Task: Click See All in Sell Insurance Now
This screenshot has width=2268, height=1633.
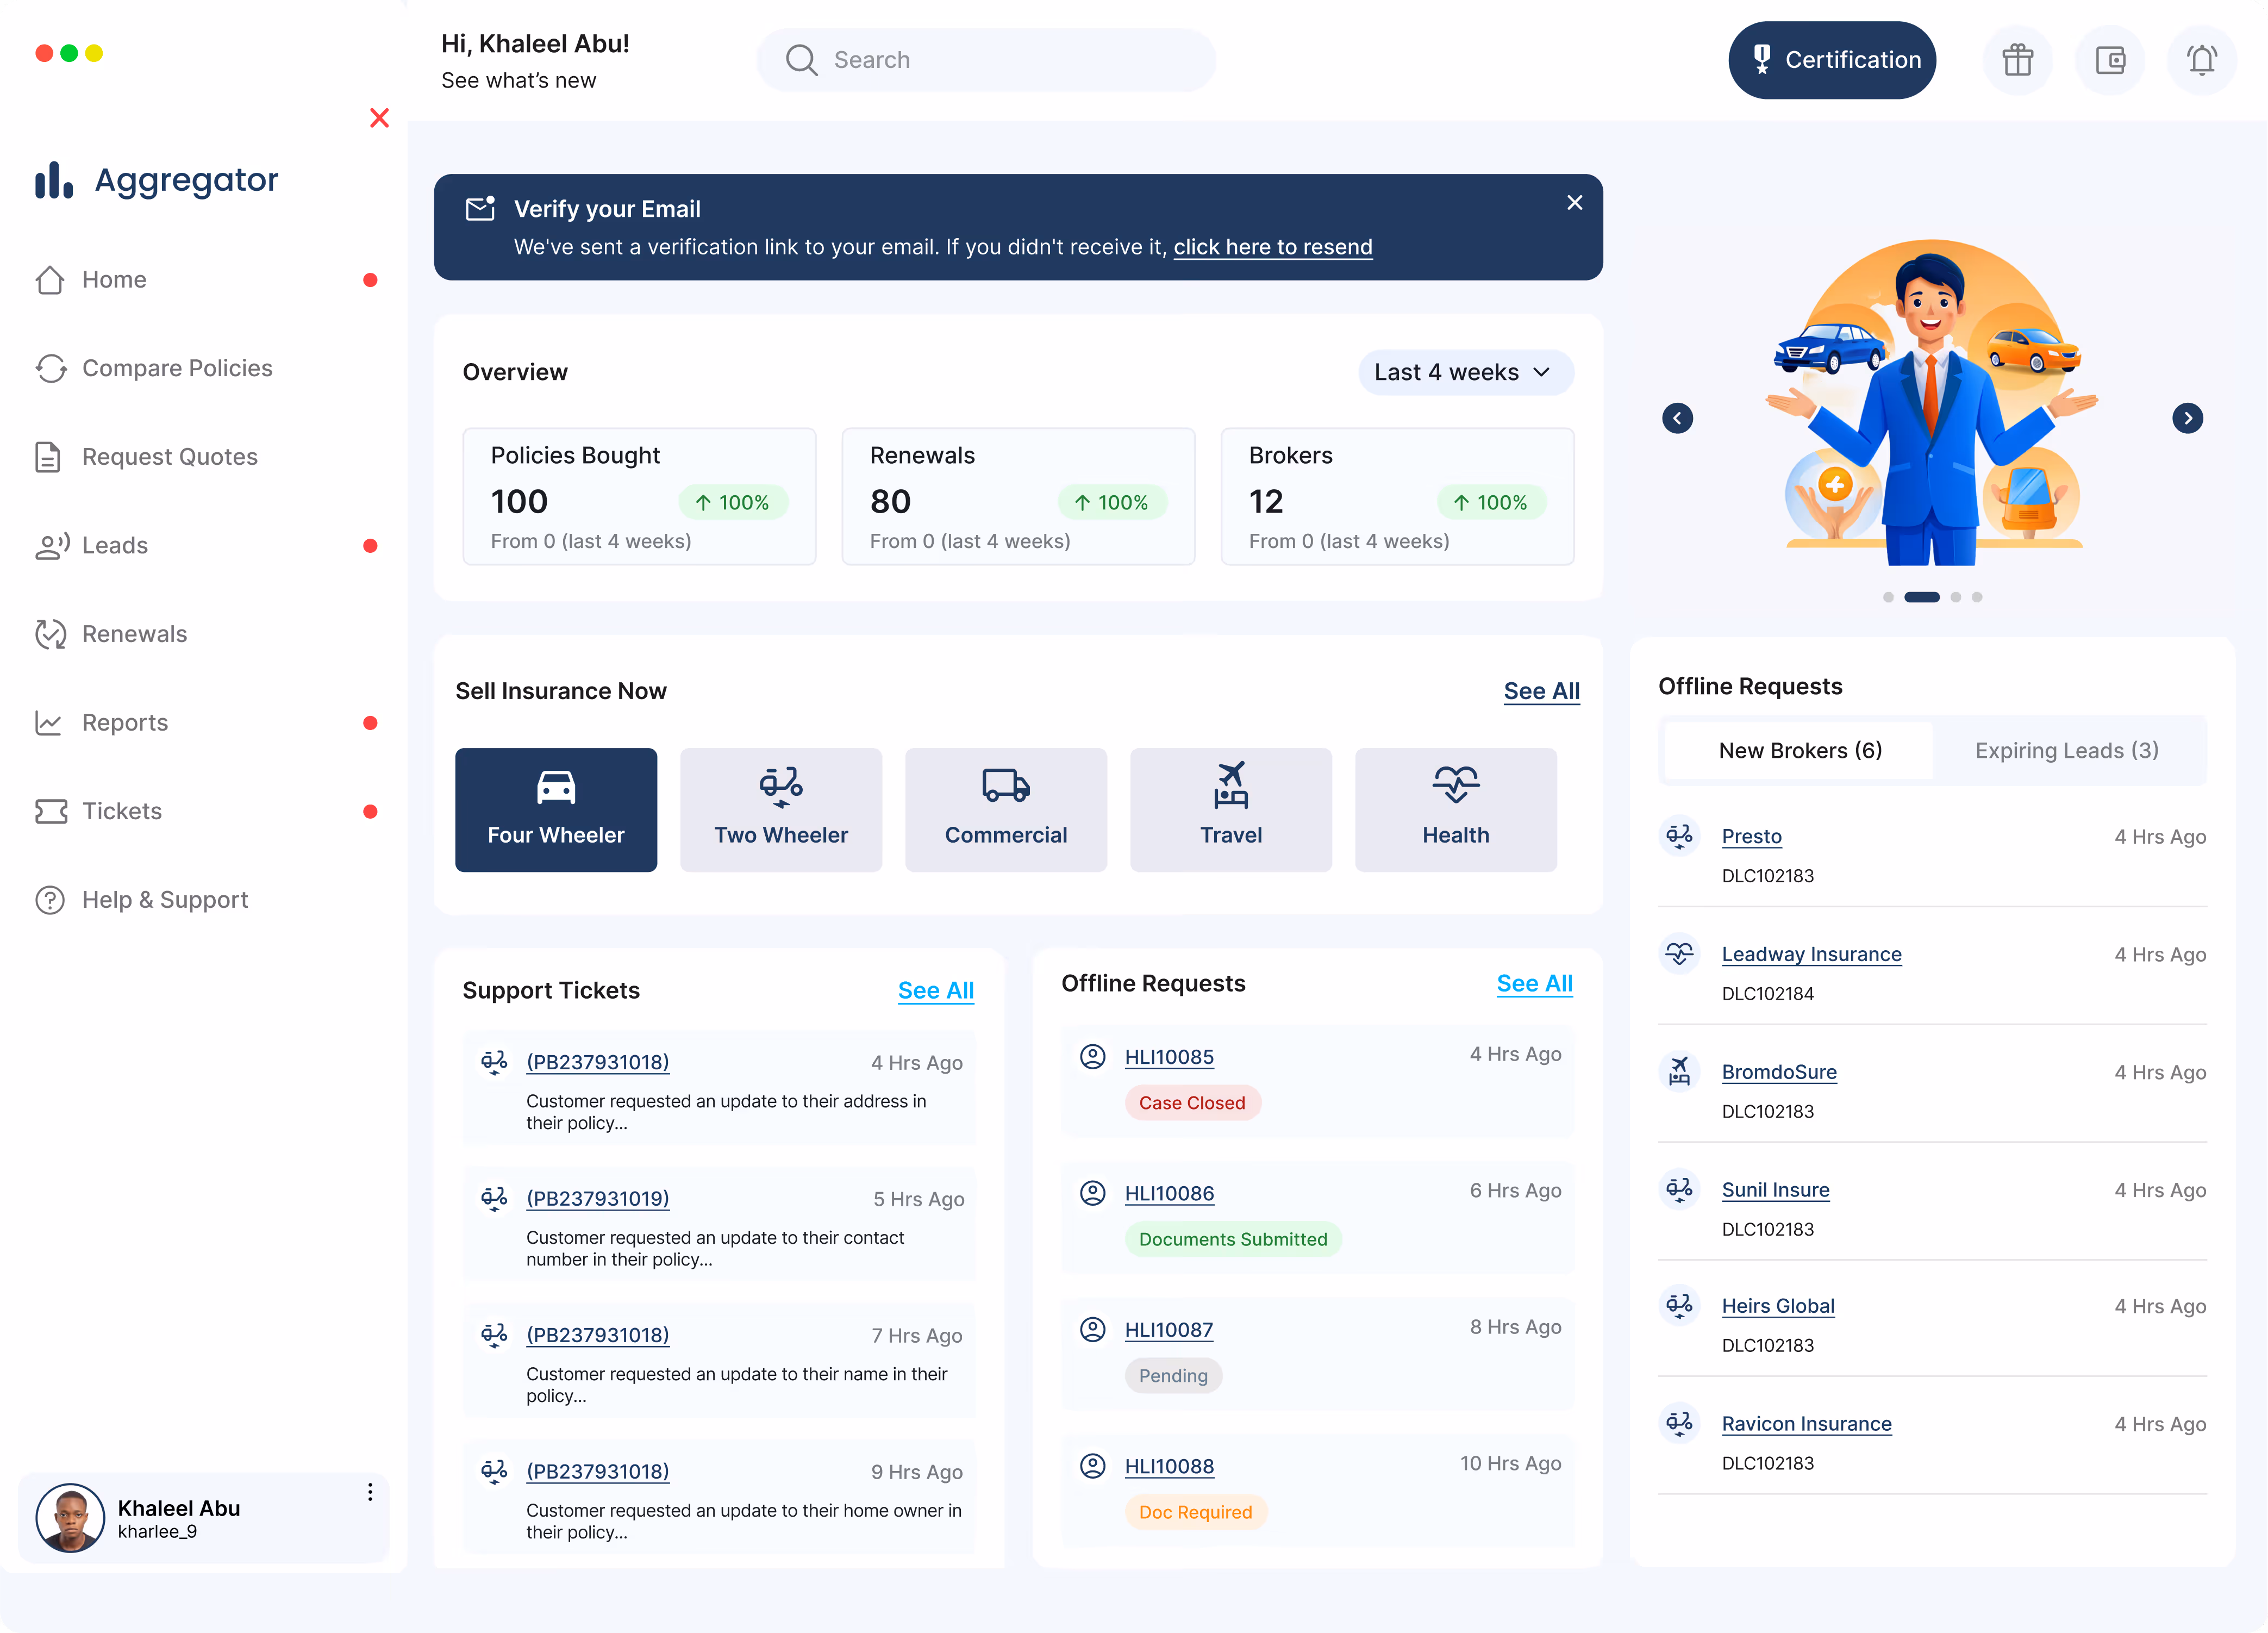Action: coord(1542,691)
